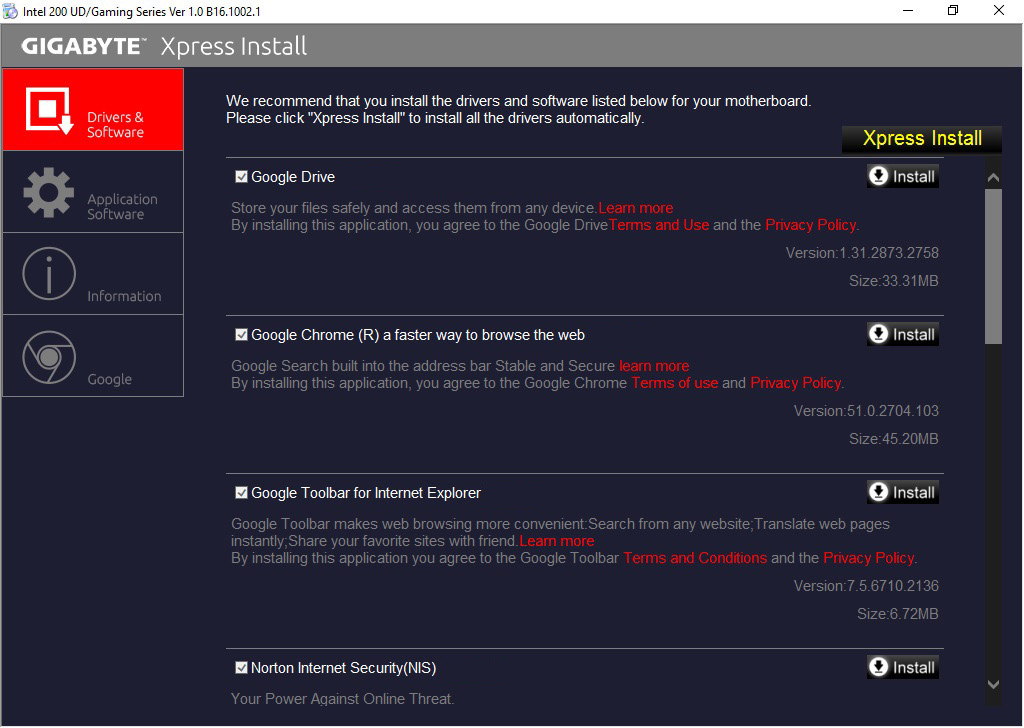The height and width of the screenshot is (728, 1024).
Task: Click the Chrome logo icon in the sidebar
Action: click(x=47, y=354)
